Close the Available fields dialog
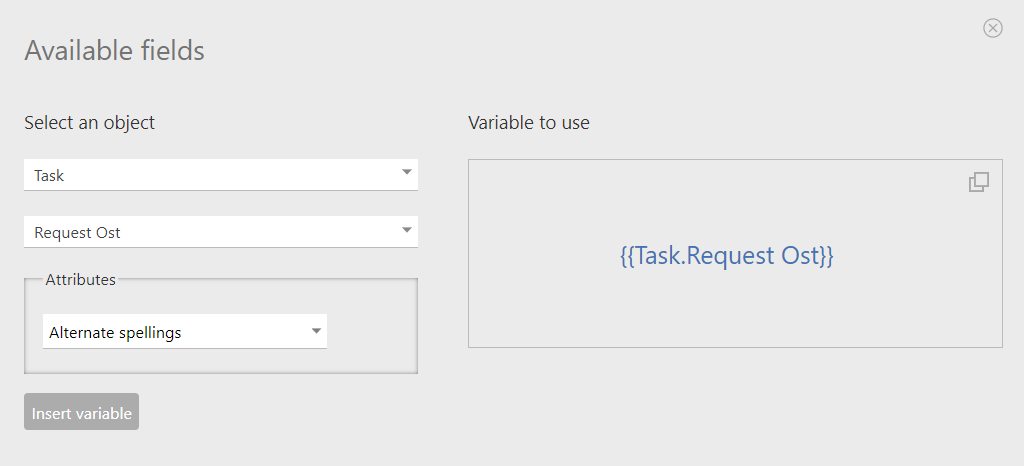The width and height of the screenshot is (1024, 466). [x=993, y=27]
